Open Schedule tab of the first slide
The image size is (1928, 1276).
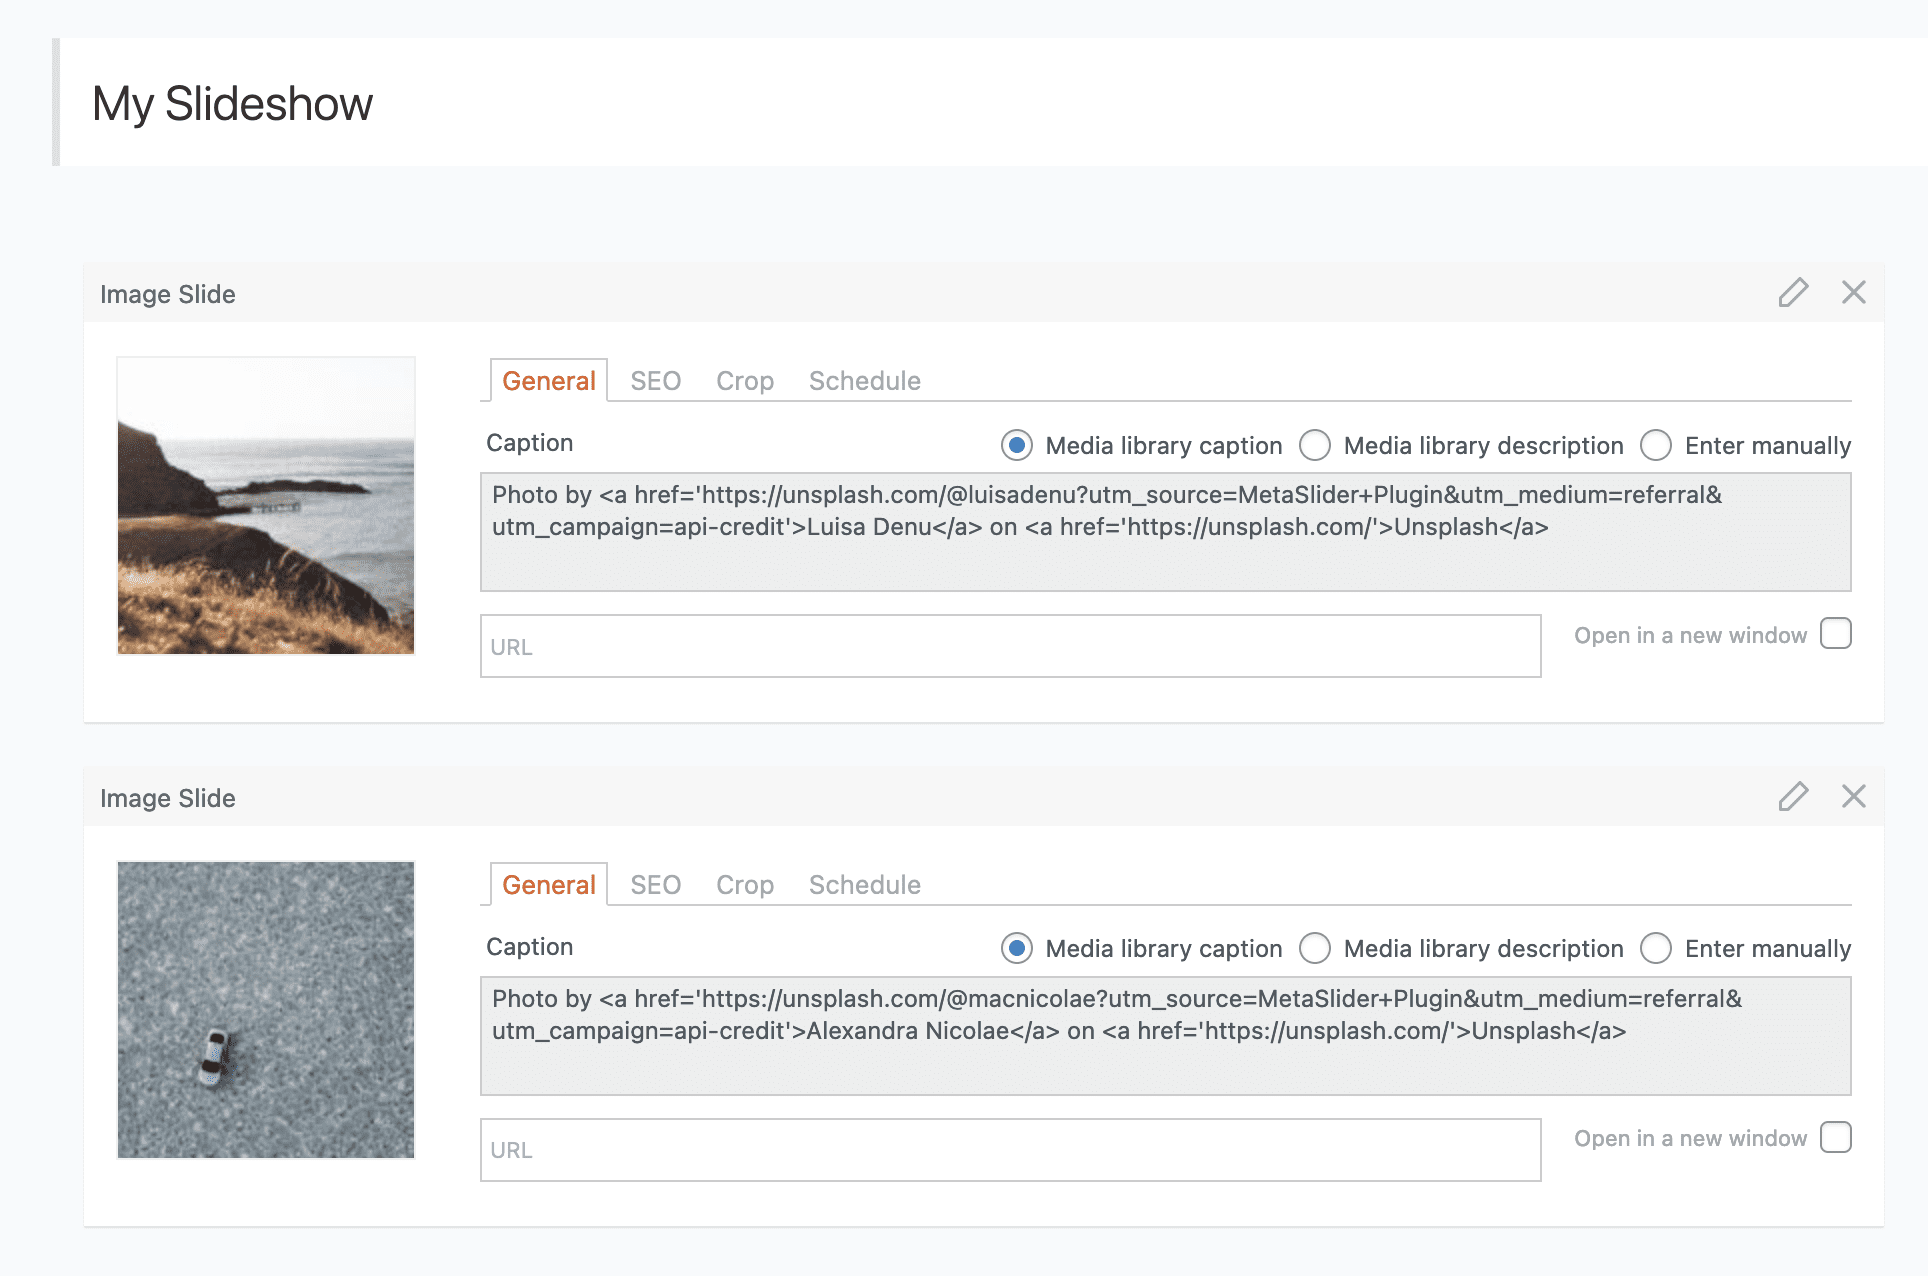pyautogui.click(x=864, y=381)
